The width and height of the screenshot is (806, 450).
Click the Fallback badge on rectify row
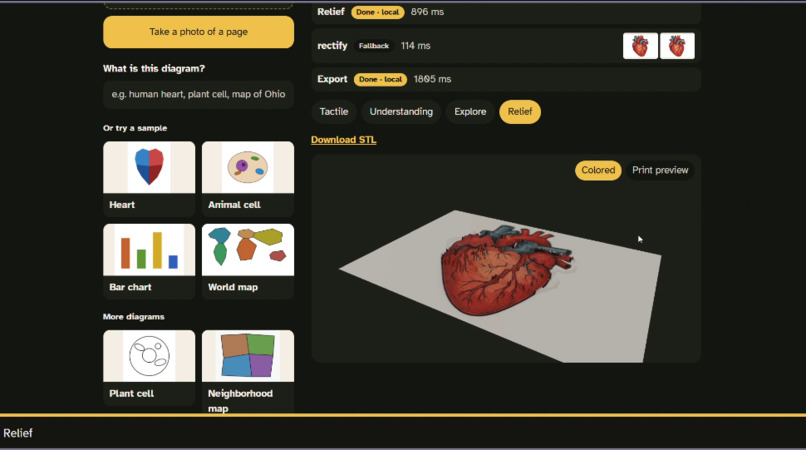click(374, 46)
